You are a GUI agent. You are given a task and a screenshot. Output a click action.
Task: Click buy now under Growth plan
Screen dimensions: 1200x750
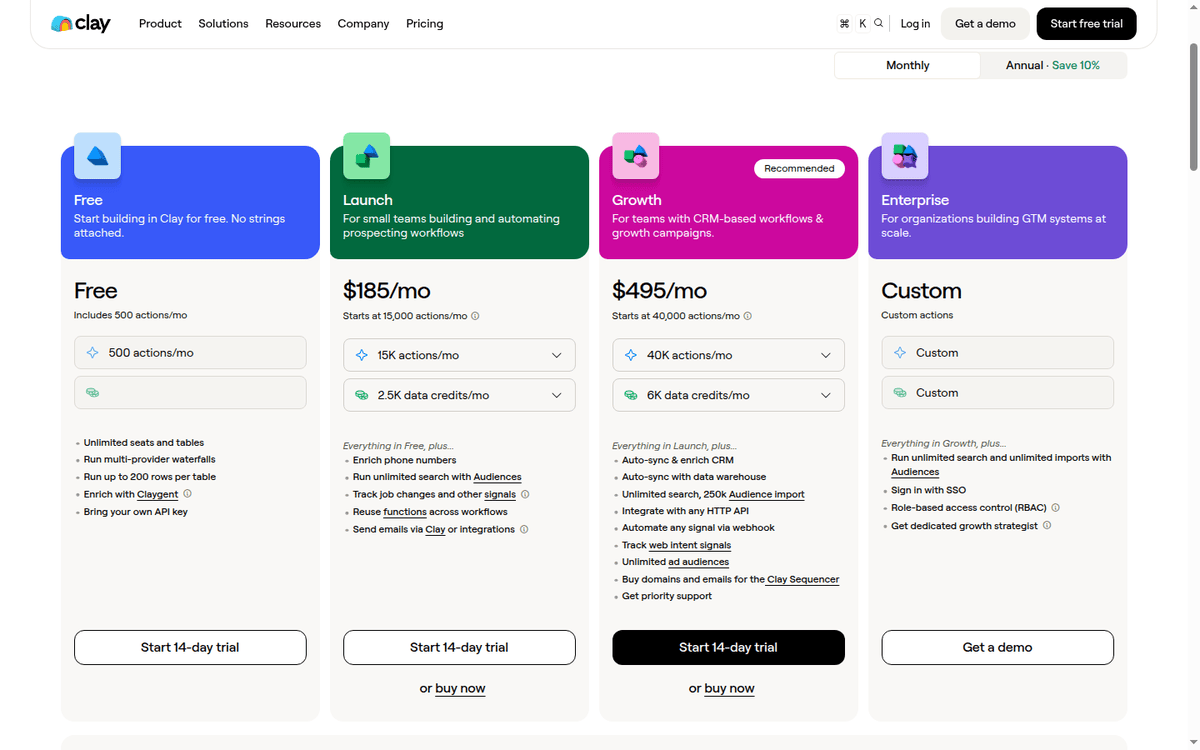[729, 689]
